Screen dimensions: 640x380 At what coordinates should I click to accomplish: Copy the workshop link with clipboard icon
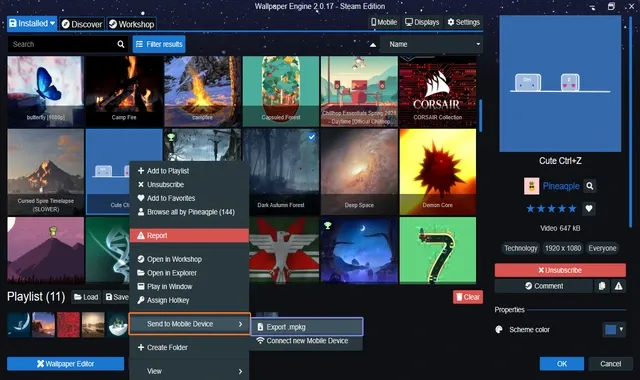click(x=602, y=286)
